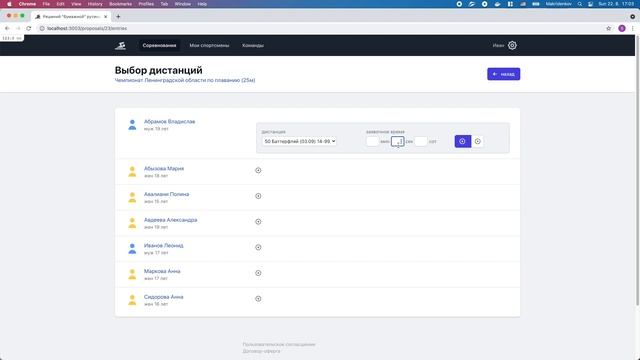Open Chrome profile avatar
This screenshot has width=640, height=360.
click(x=622, y=28)
